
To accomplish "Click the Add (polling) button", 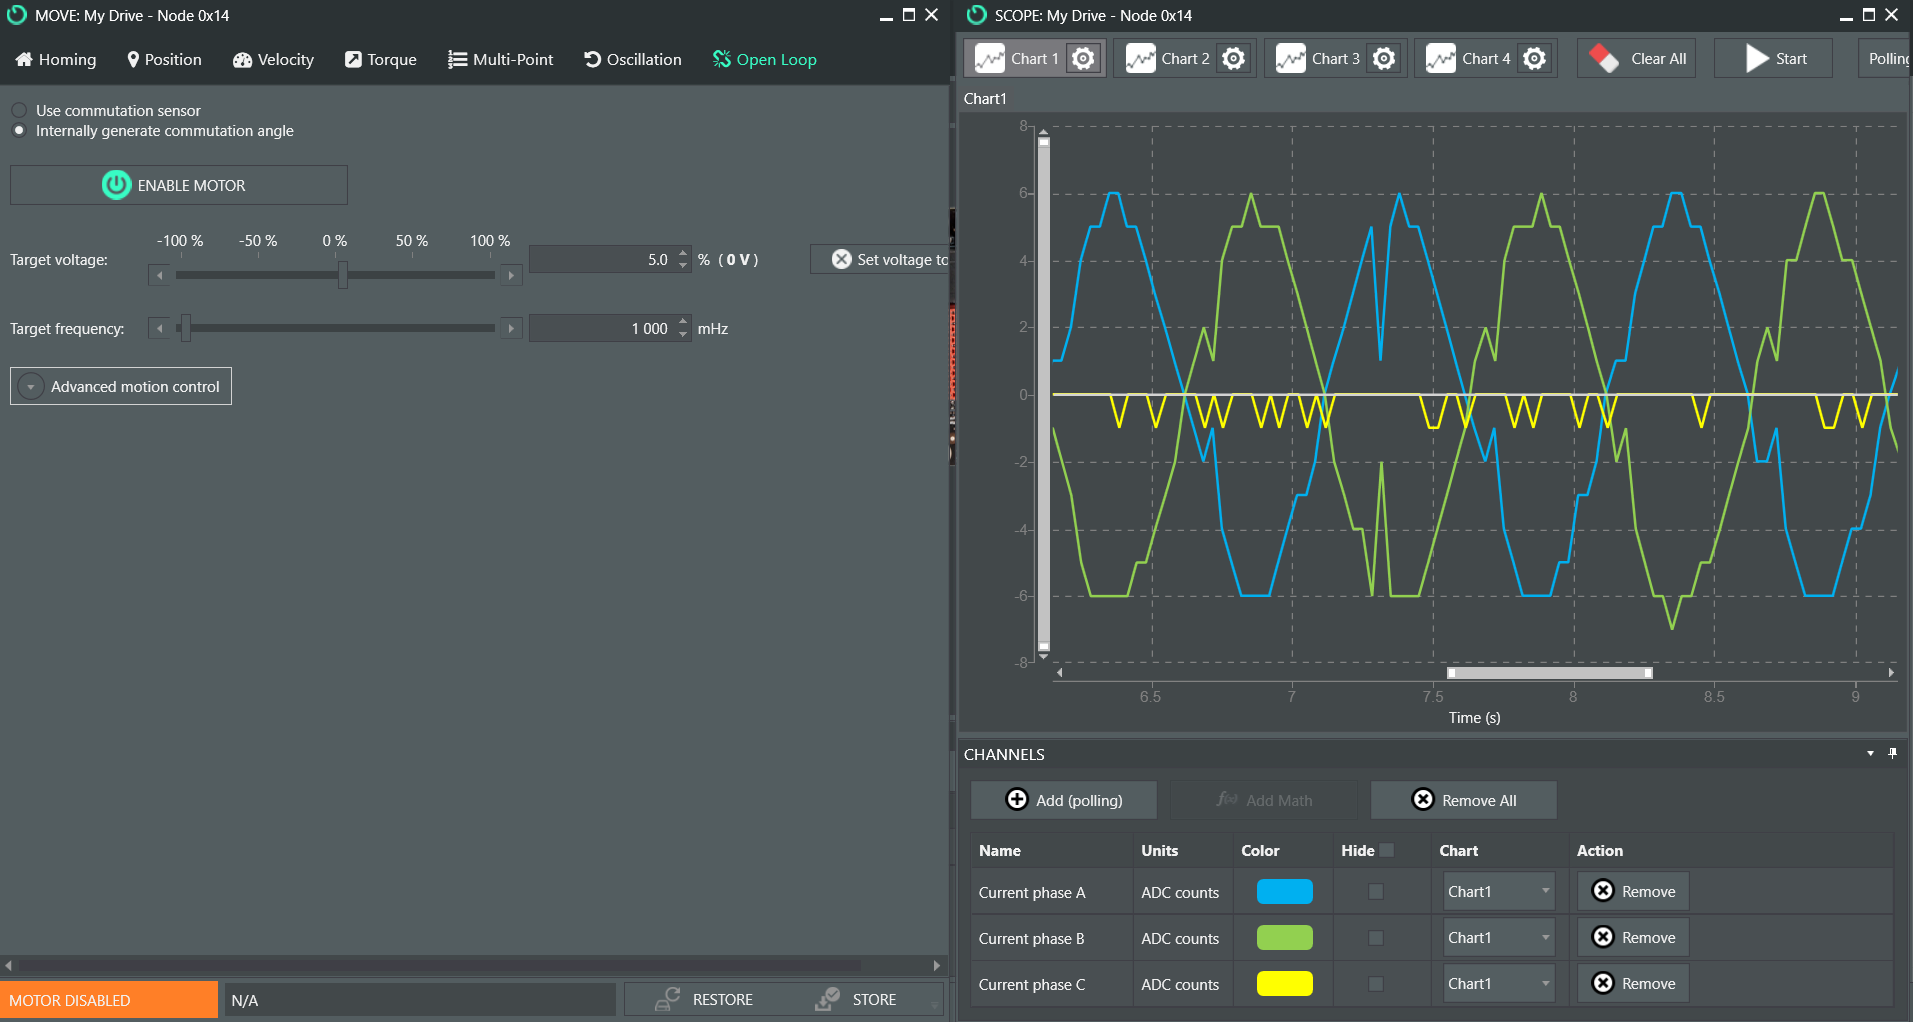I will click(x=1064, y=800).
